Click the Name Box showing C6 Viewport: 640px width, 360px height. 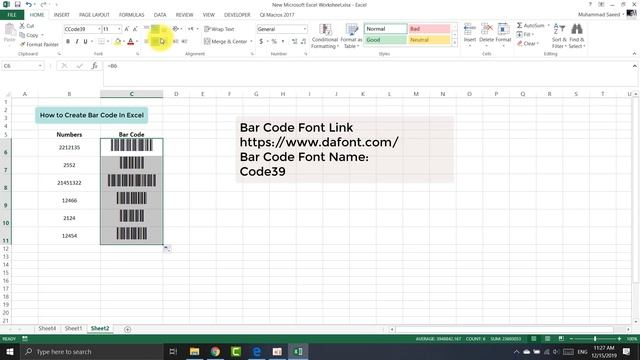[22, 66]
